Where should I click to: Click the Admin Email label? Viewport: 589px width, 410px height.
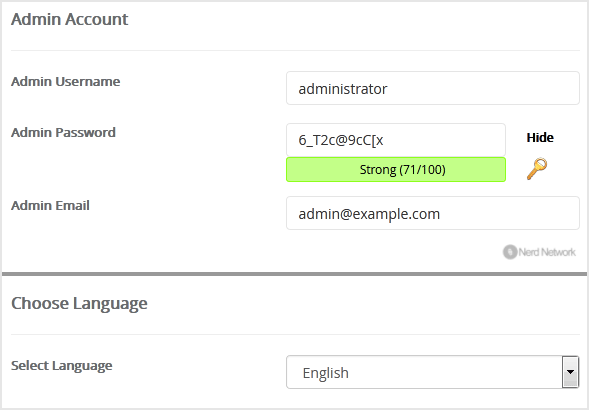tap(50, 206)
